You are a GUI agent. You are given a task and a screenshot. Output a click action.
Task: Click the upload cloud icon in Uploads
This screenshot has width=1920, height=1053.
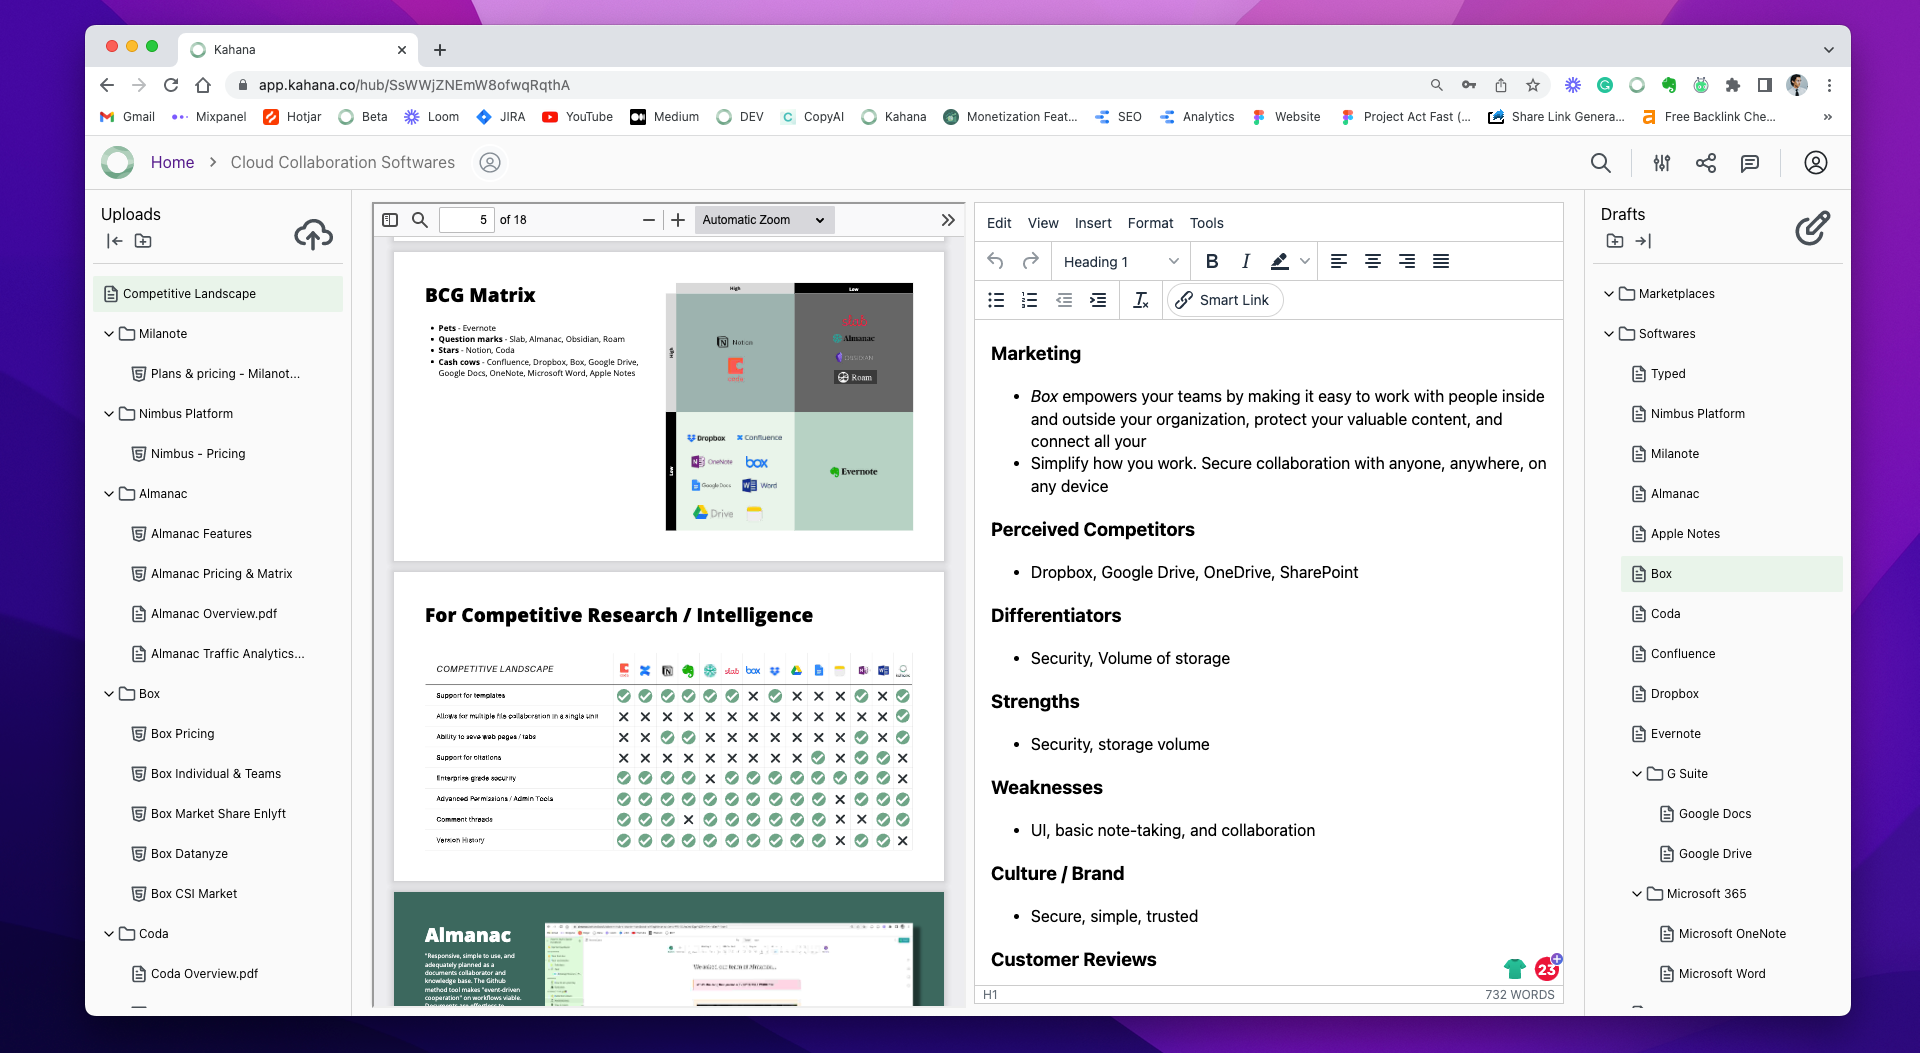[313, 234]
